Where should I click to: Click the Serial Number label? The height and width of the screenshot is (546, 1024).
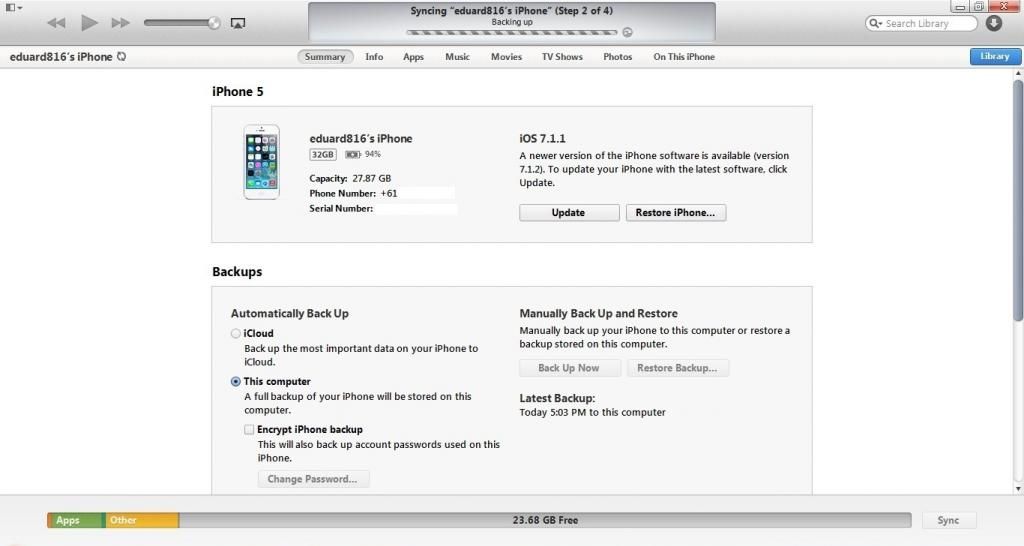341,208
